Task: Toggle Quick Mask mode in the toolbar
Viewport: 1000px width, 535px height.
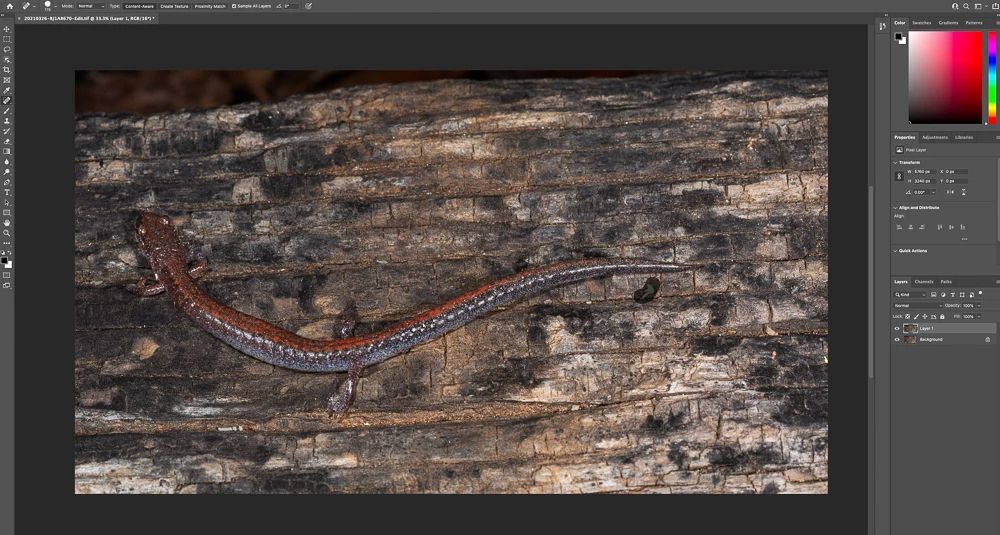Action: pos(7,275)
